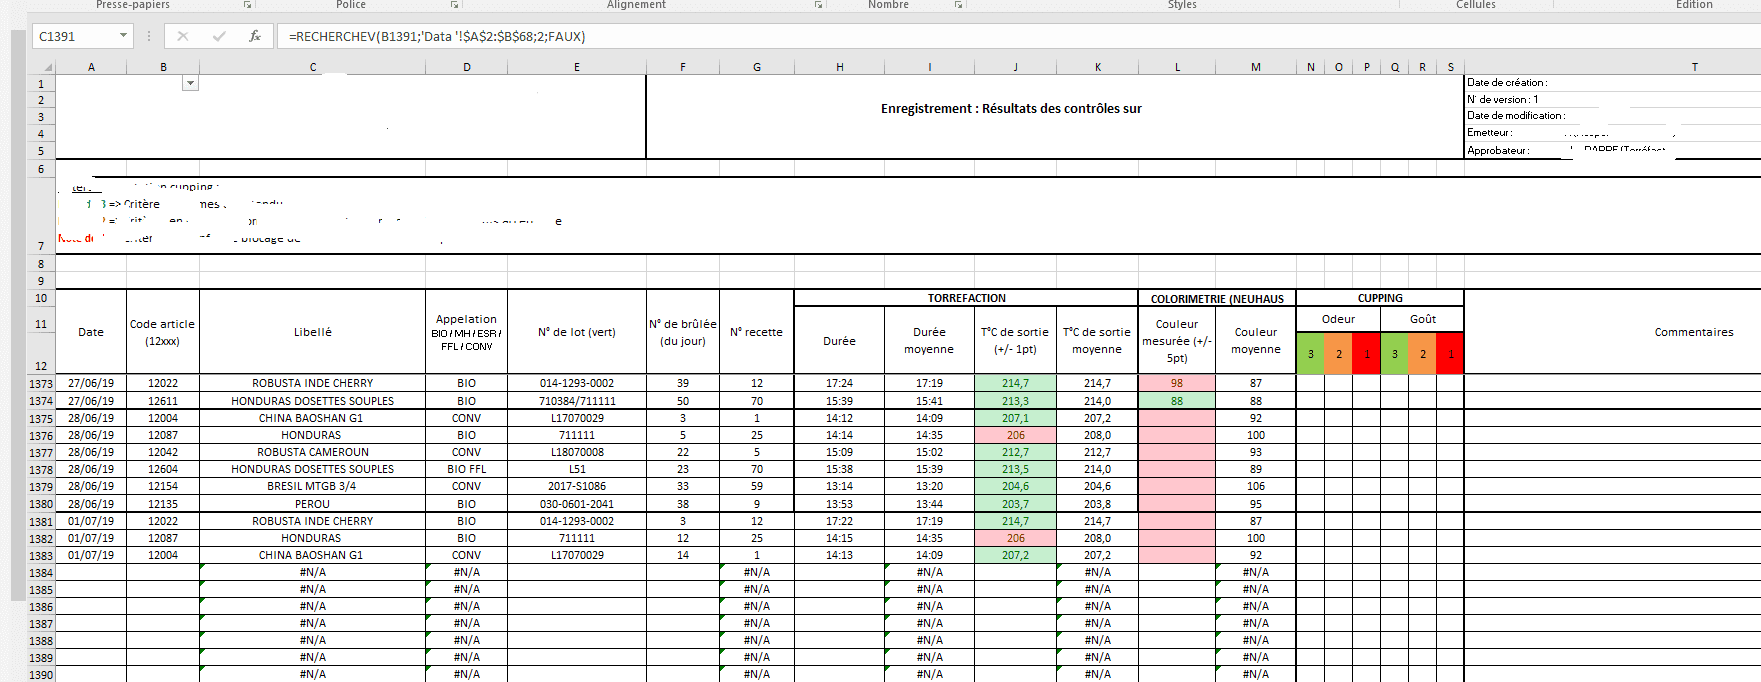Select column T header

click(1694, 67)
